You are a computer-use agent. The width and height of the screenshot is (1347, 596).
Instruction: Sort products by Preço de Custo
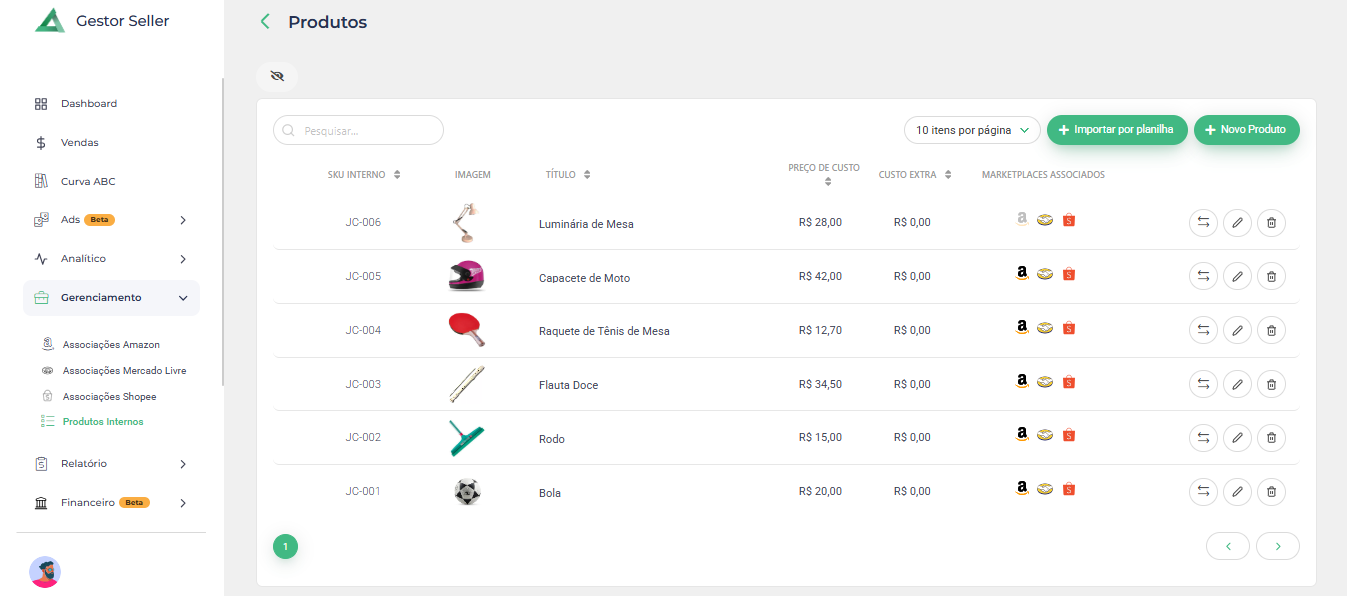(x=827, y=182)
